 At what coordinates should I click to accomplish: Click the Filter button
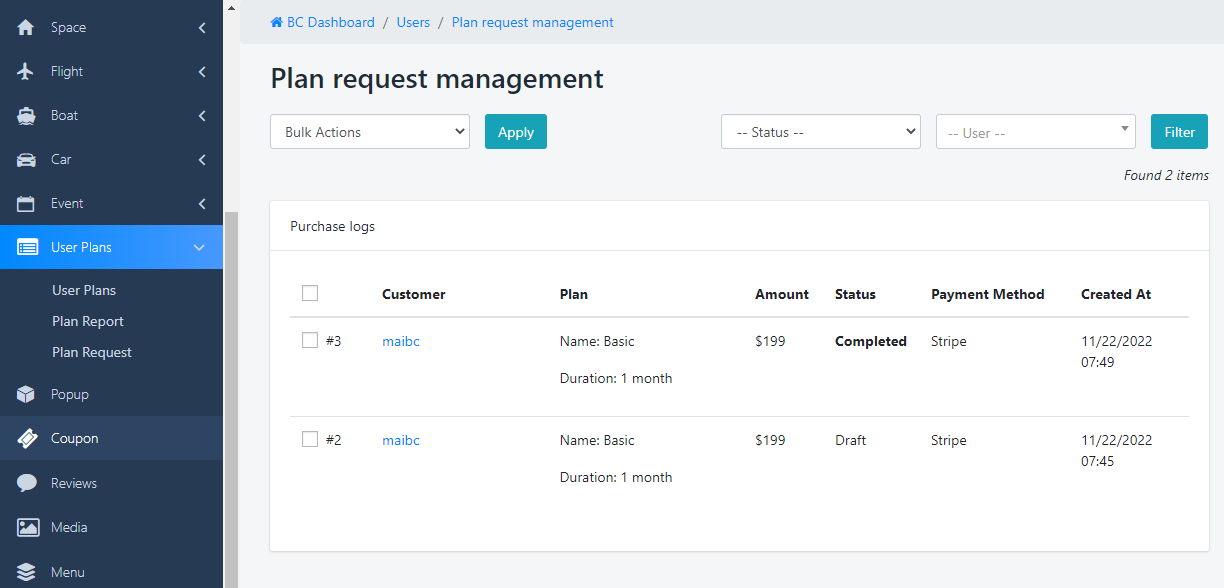[1179, 132]
